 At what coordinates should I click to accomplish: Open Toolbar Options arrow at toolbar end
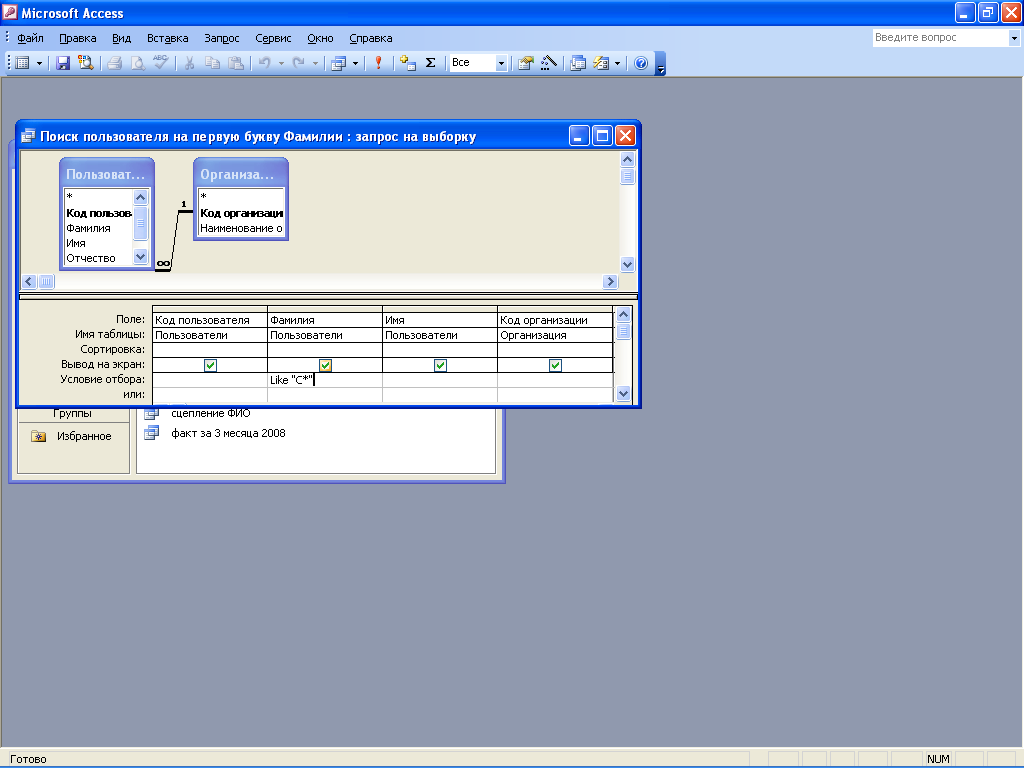point(660,64)
